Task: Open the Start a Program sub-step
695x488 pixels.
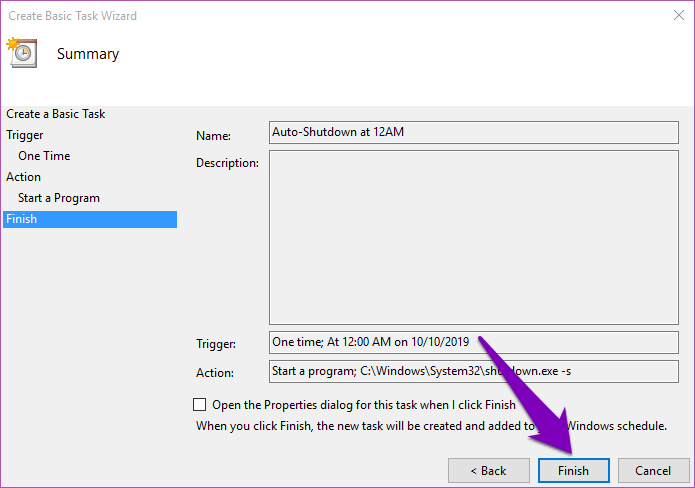Action: coord(59,198)
